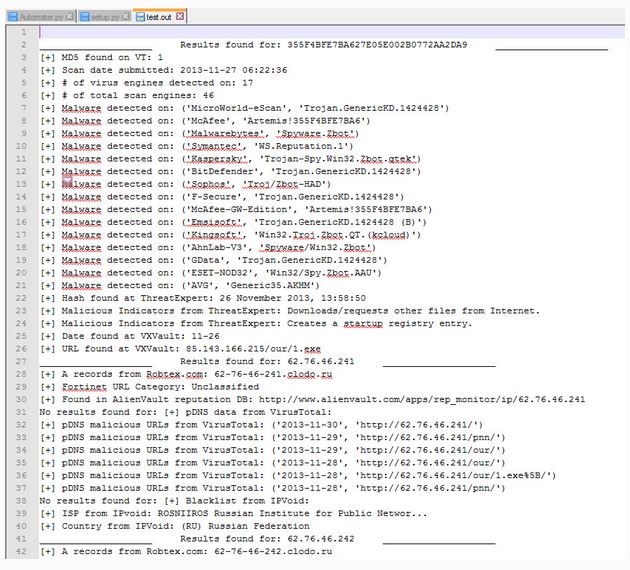Click 'Results found for: 62.76.46.241' header
The image size is (630, 570).
pyautogui.click(x=267, y=361)
